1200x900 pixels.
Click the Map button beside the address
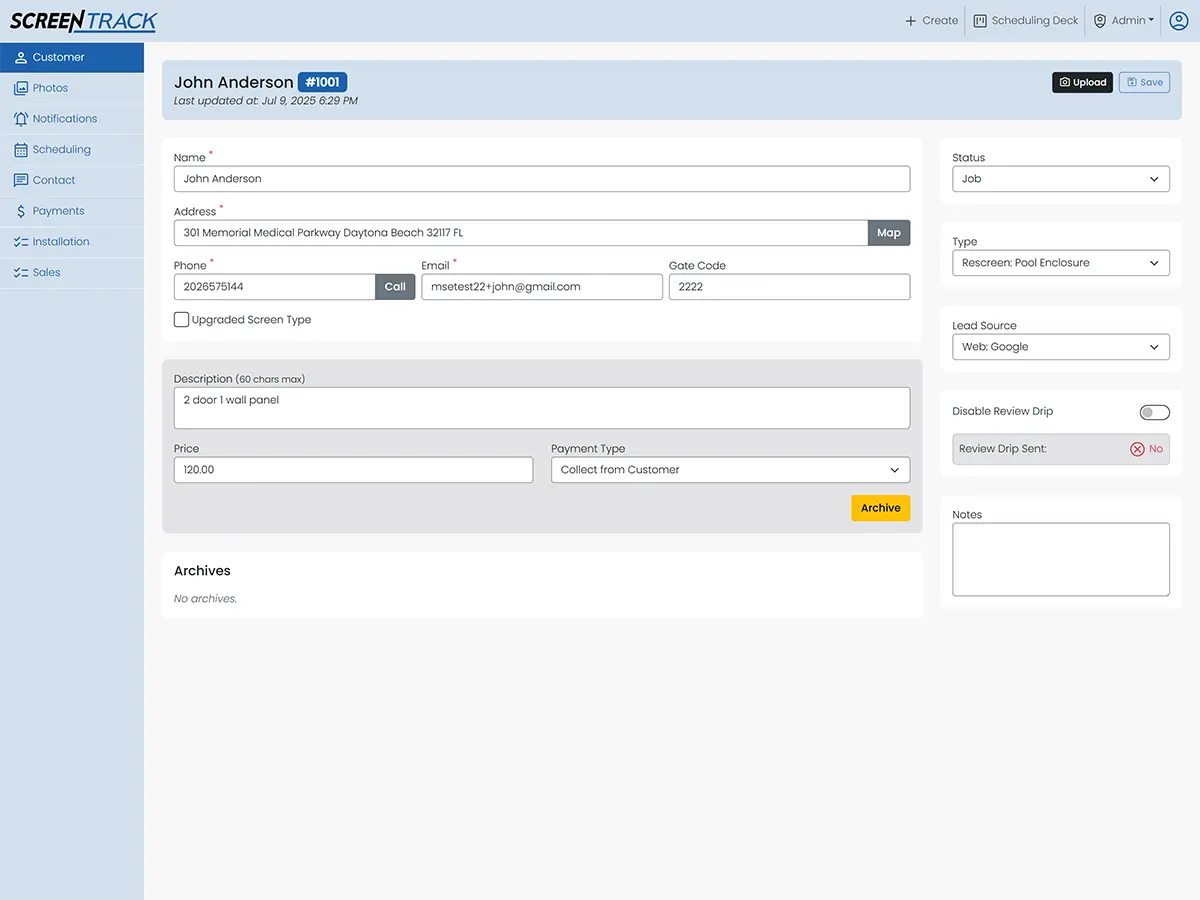(x=889, y=233)
